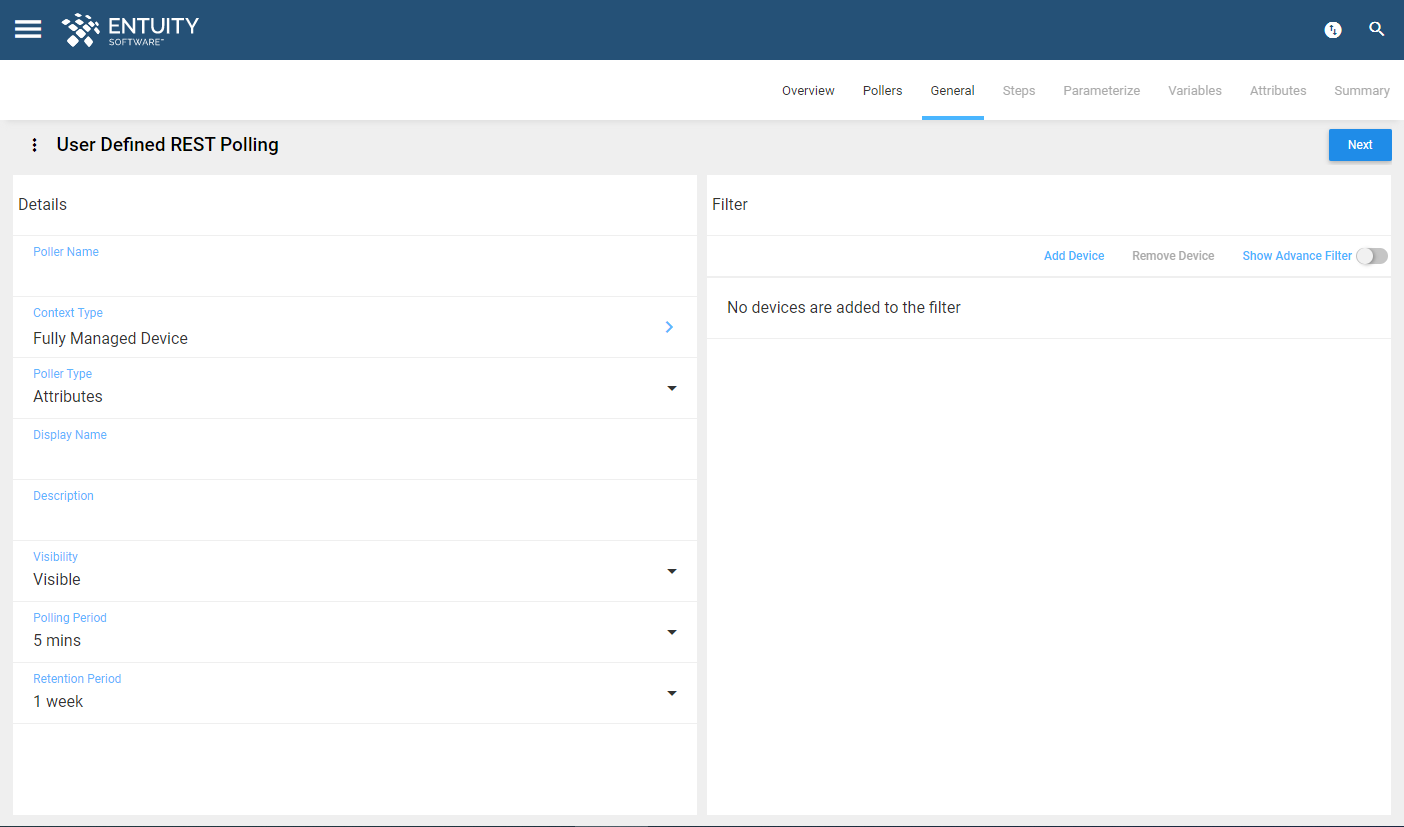The width and height of the screenshot is (1404, 827).
Task: Click the Remove Device link
Action: [x=1173, y=256]
